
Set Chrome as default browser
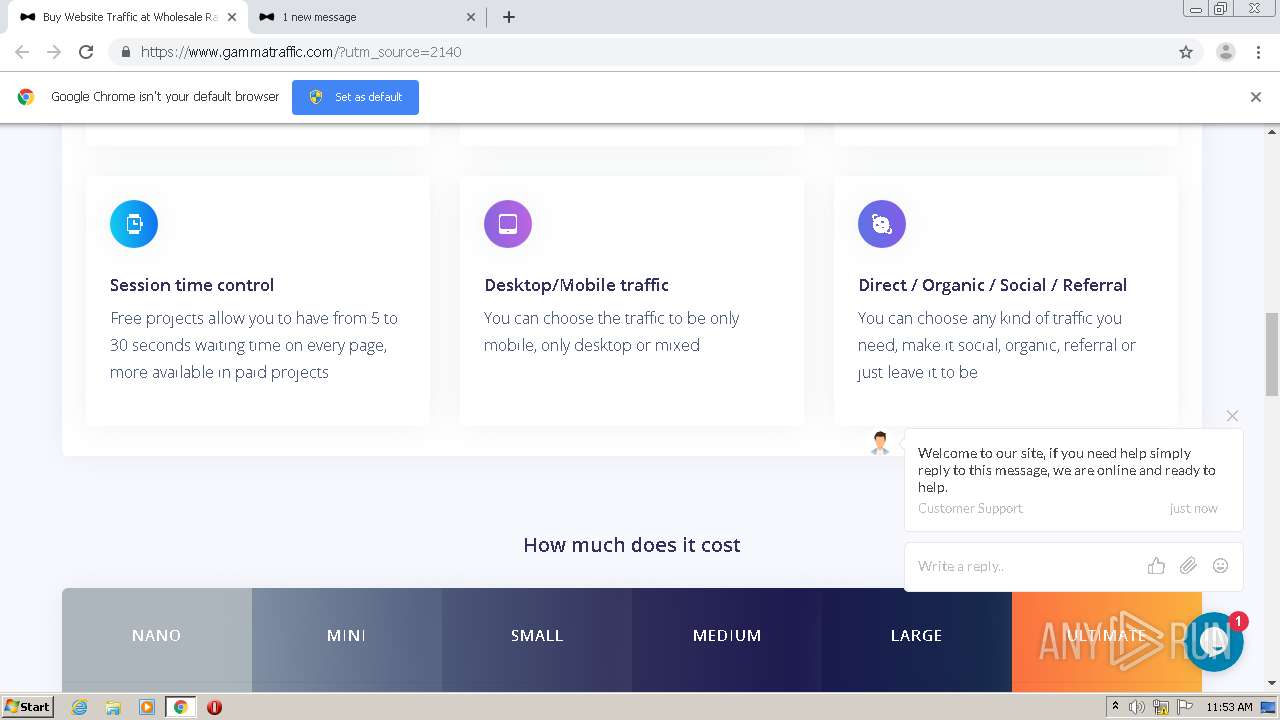355,97
